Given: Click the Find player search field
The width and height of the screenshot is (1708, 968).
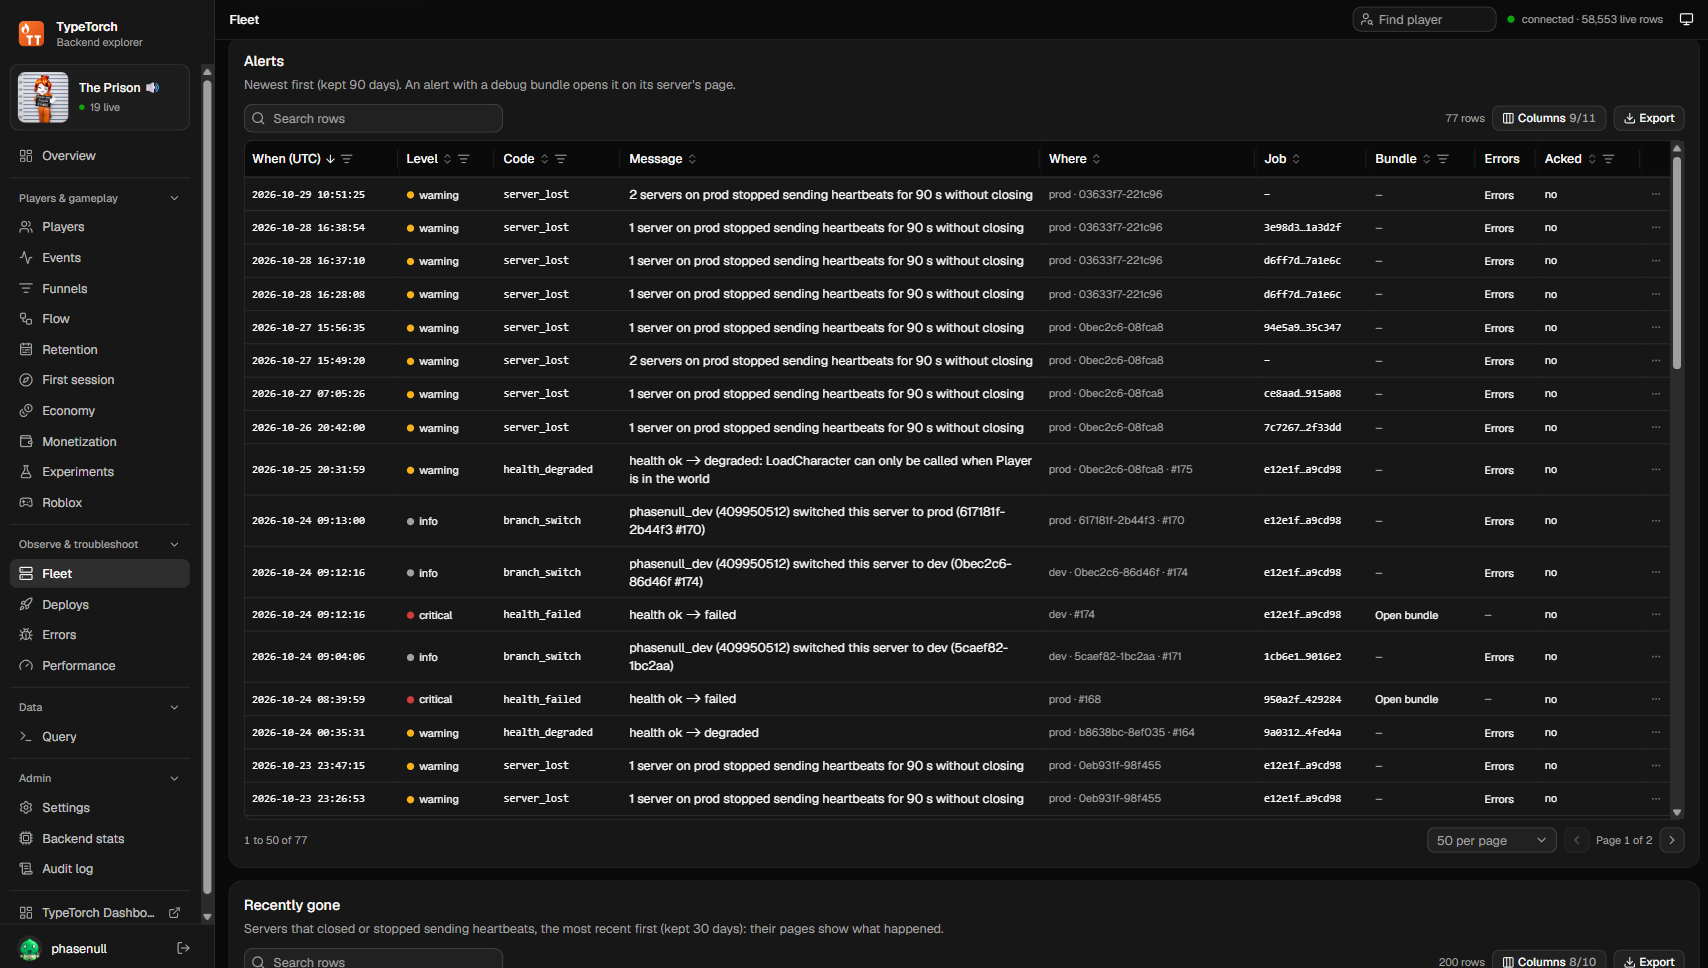Looking at the screenshot, I should tap(1424, 19).
